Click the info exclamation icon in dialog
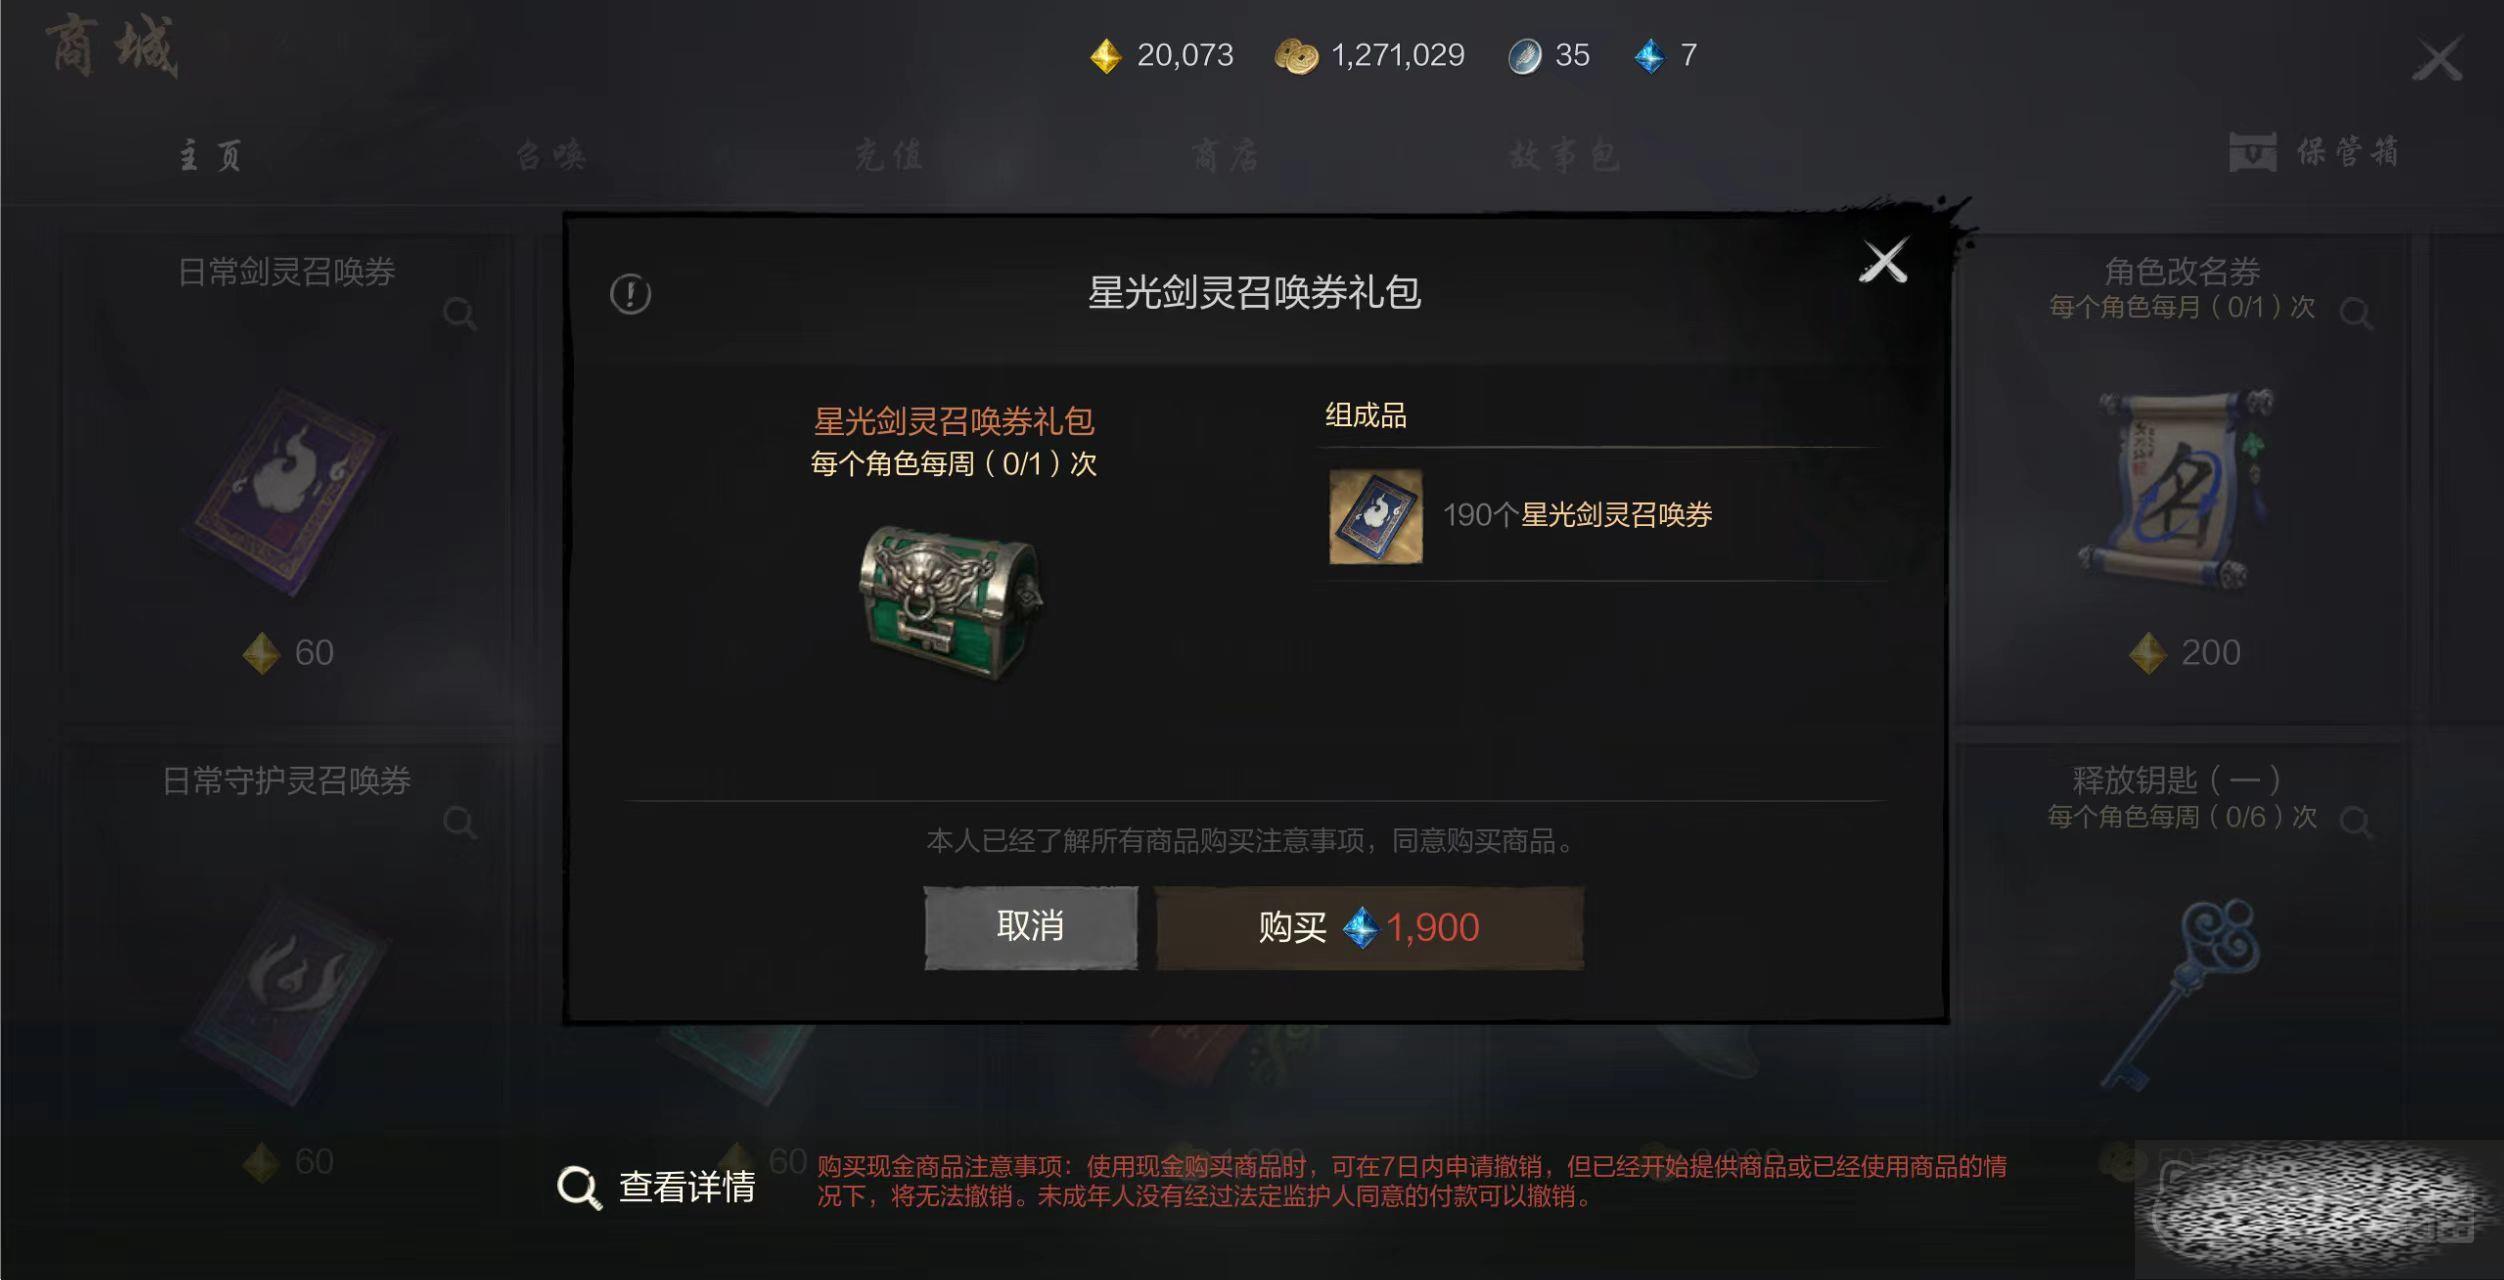Image resolution: width=2504 pixels, height=1280 pixels. (630, 294)
